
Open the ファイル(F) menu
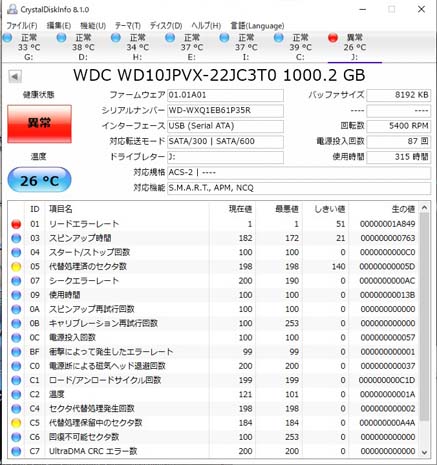point(22,26)
